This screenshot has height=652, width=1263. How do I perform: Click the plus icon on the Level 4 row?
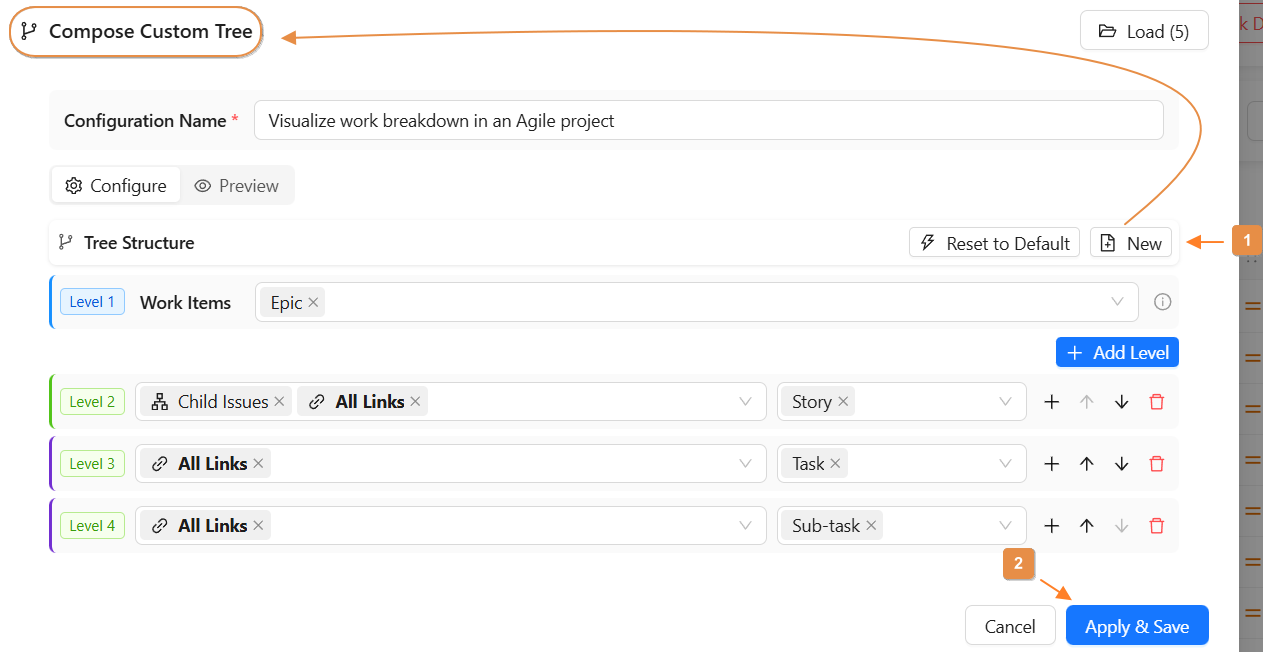[x=1052, y=526]
